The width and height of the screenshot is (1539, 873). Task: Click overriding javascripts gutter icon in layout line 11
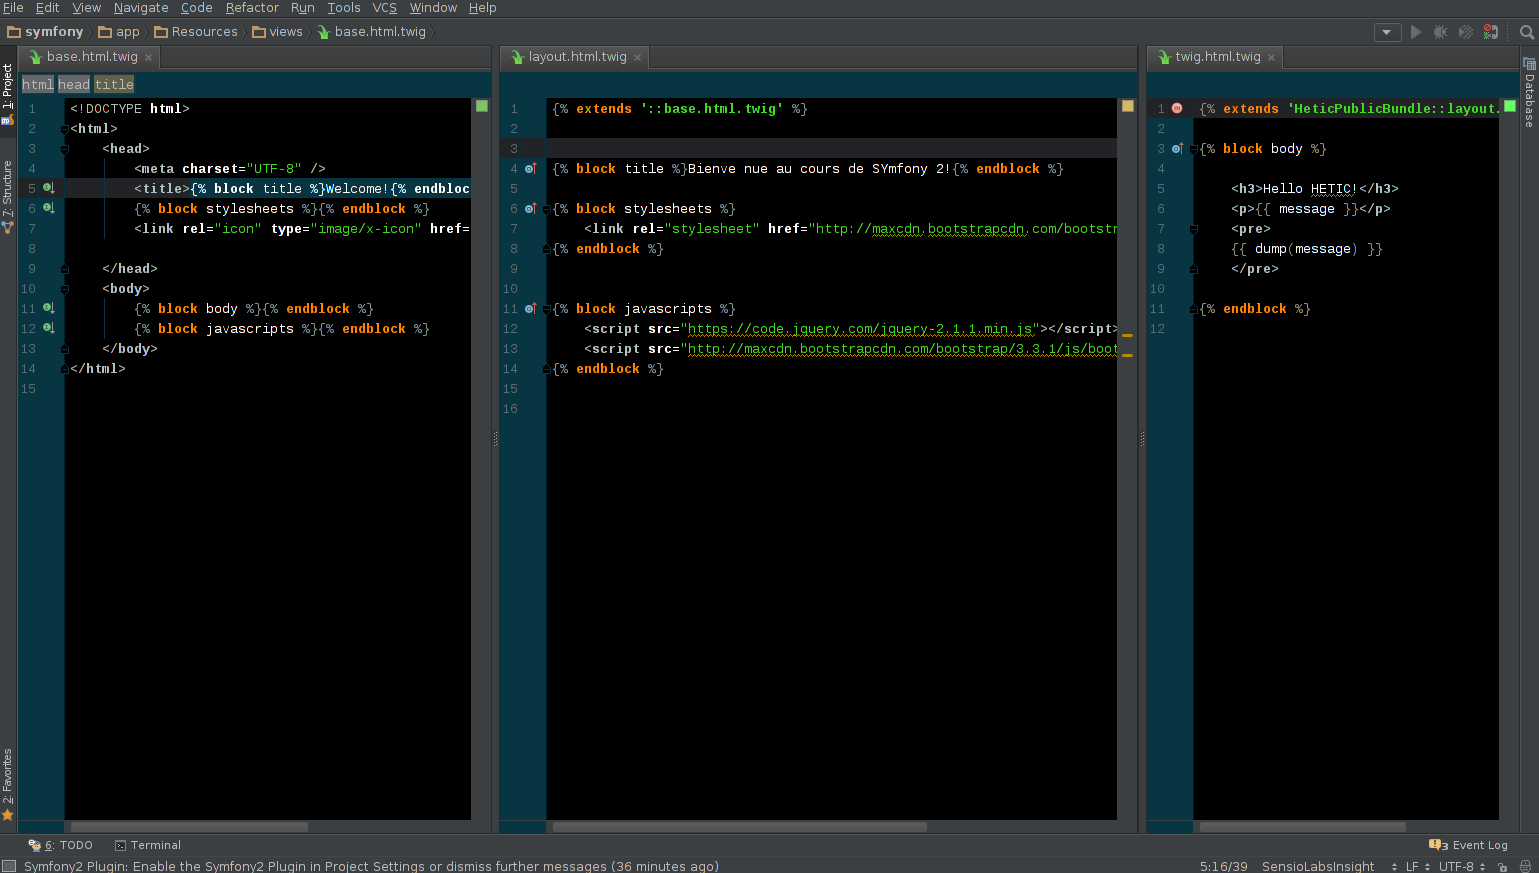click(x=530, y=308)
